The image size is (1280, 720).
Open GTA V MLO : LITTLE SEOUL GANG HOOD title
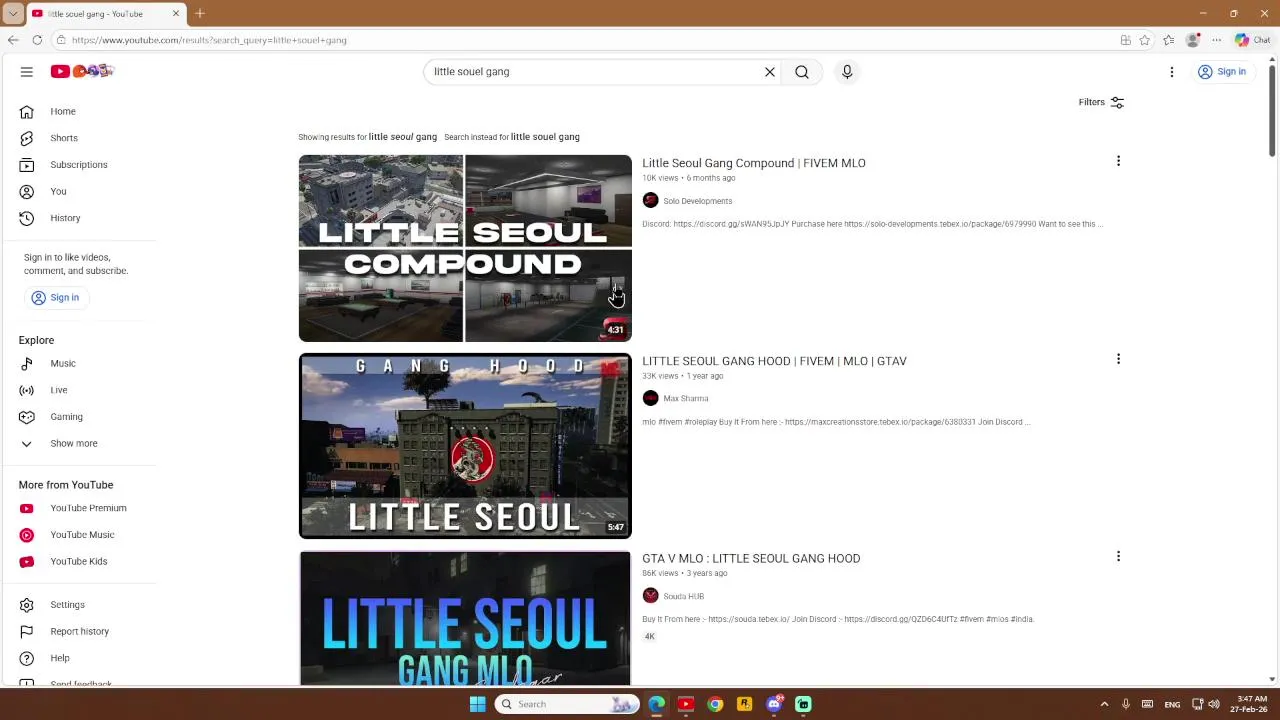751,559
